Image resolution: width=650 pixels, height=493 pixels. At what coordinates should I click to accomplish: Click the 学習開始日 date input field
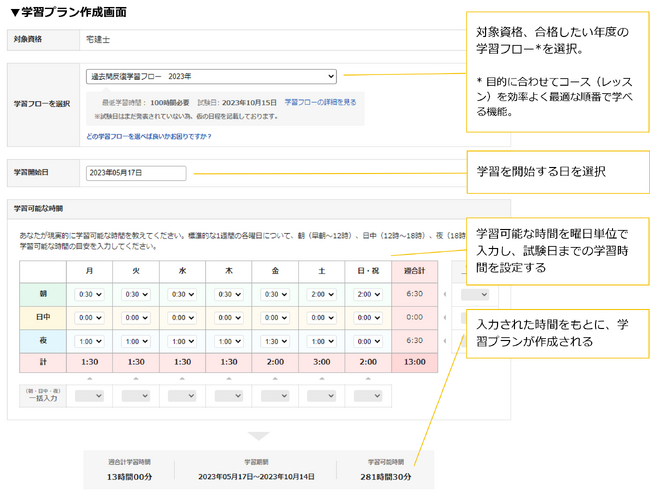point(136,173)
